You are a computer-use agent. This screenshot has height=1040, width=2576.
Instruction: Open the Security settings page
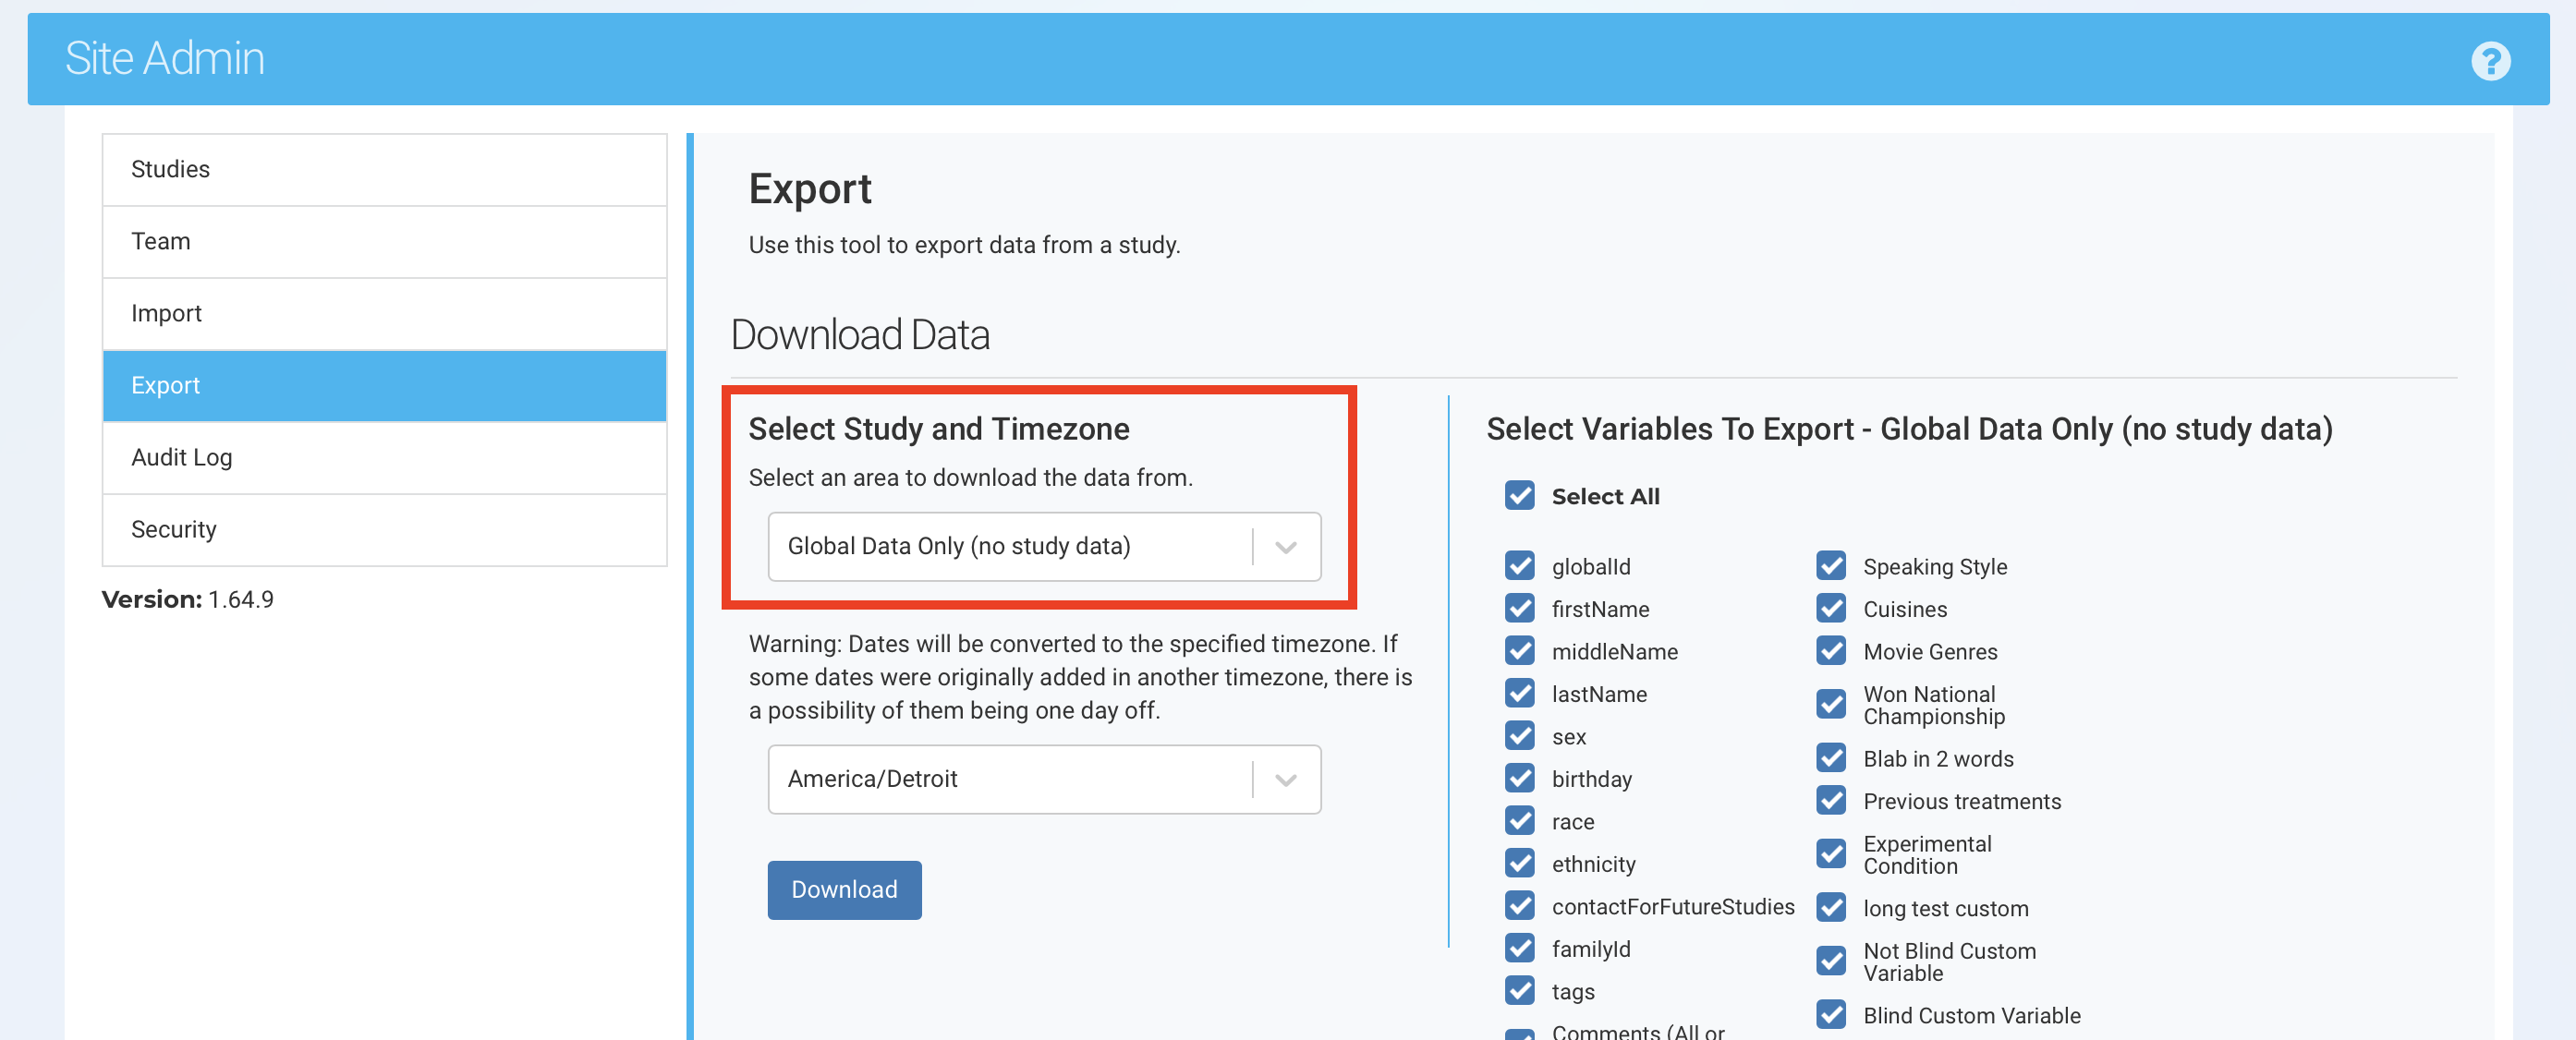click(384, 530)
